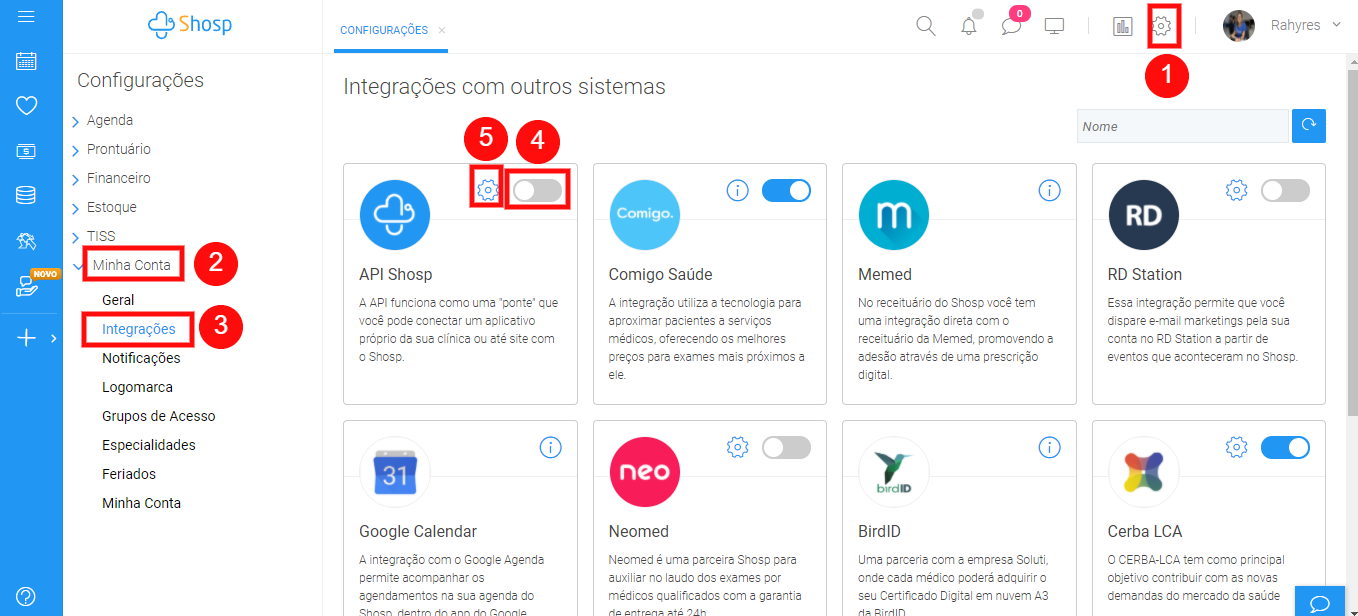Show Comigo Saúde info icon
Image resolution: width=1358 pixels, height=616 pixels.
pos(738,190)
